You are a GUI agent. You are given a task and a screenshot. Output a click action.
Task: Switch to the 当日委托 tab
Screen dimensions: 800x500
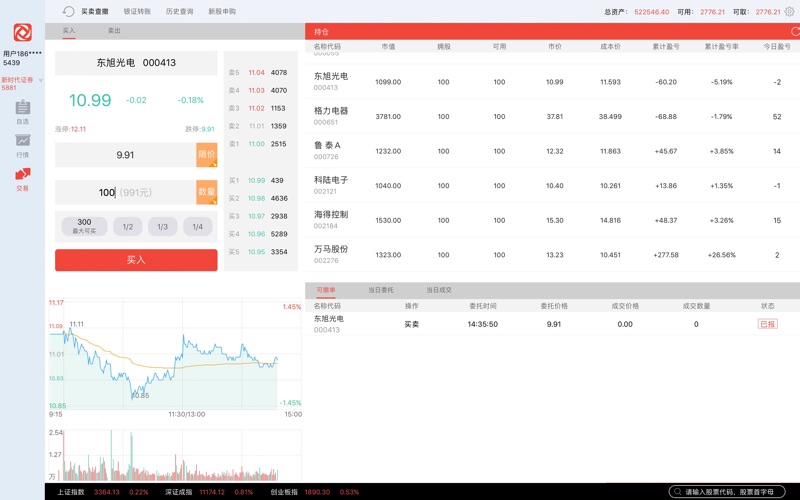tap(381, 290)
